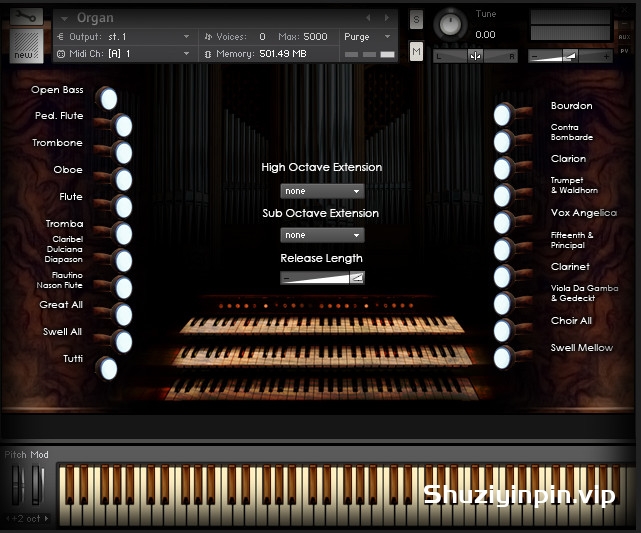Click the Voices count value
641x533 pixels.
[x=262, y=37]
